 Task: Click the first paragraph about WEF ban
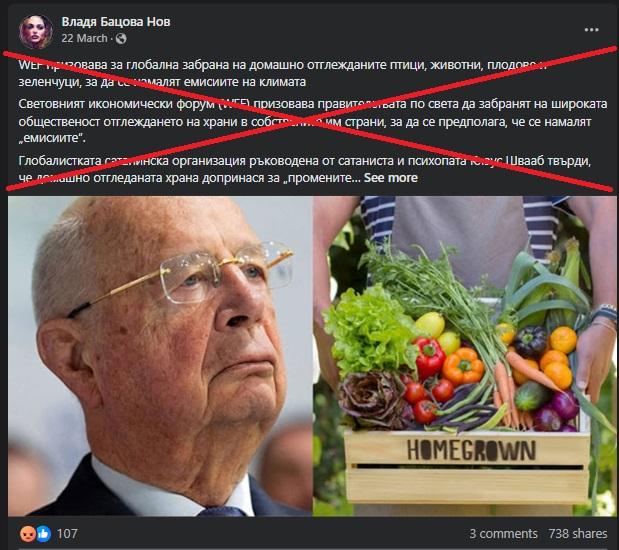pyautogui.click(x=282, y=73)
